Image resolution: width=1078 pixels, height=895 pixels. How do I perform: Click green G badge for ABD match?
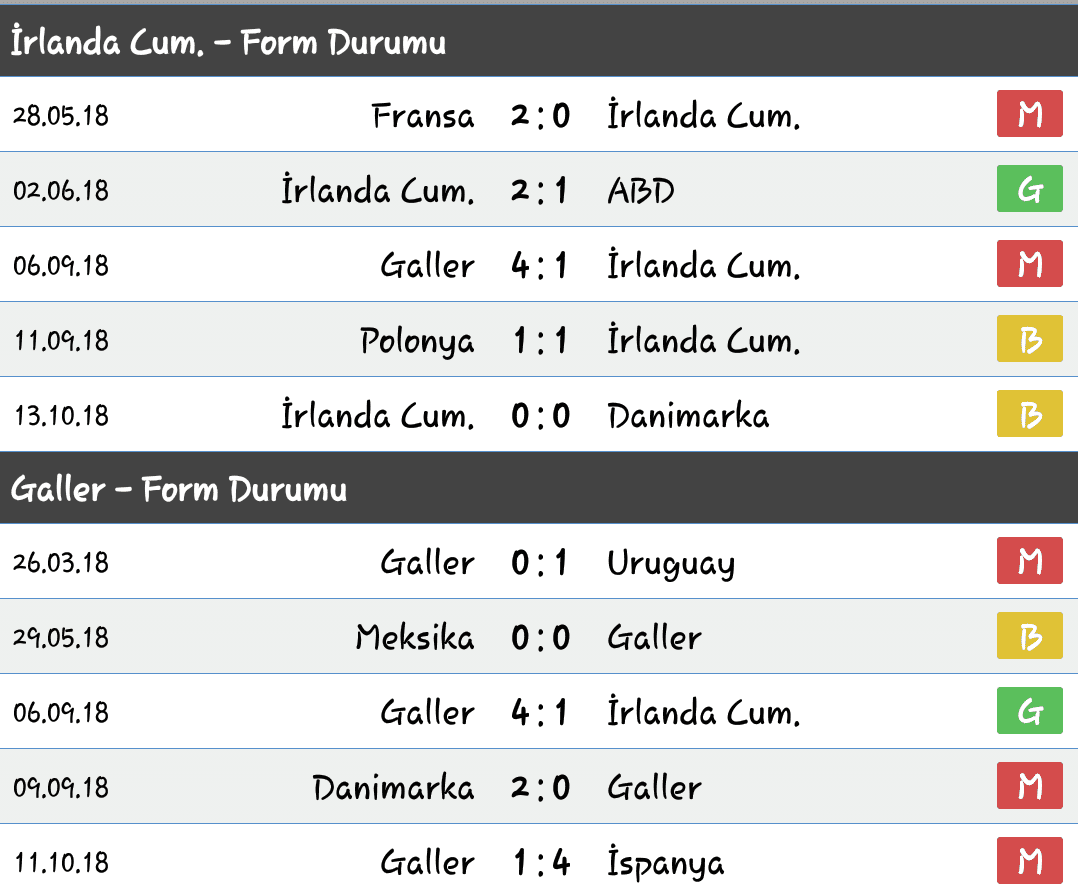(1029, 189)
